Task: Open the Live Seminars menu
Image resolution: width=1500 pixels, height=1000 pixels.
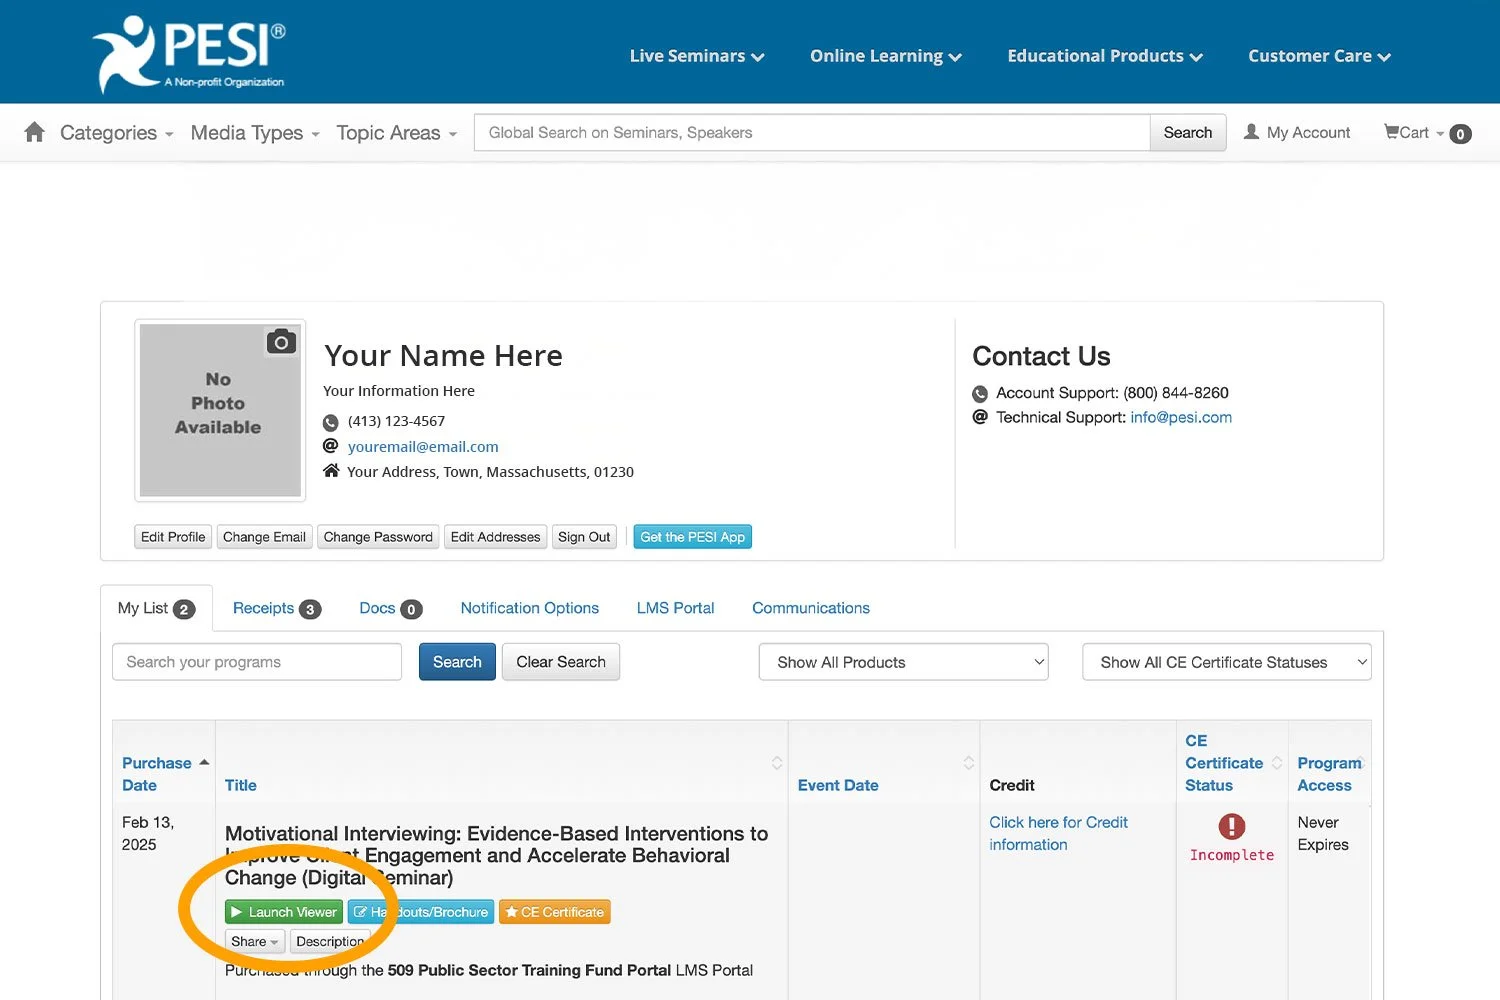Action: pos(697,56)
